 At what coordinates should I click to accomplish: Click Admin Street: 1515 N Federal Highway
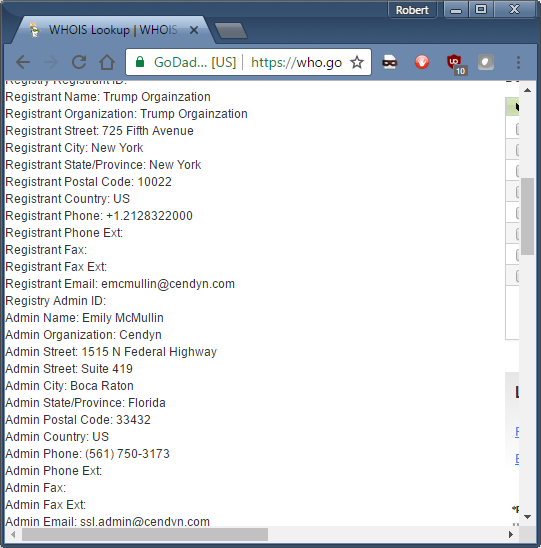pyautogui.click(x=111, y=352)
